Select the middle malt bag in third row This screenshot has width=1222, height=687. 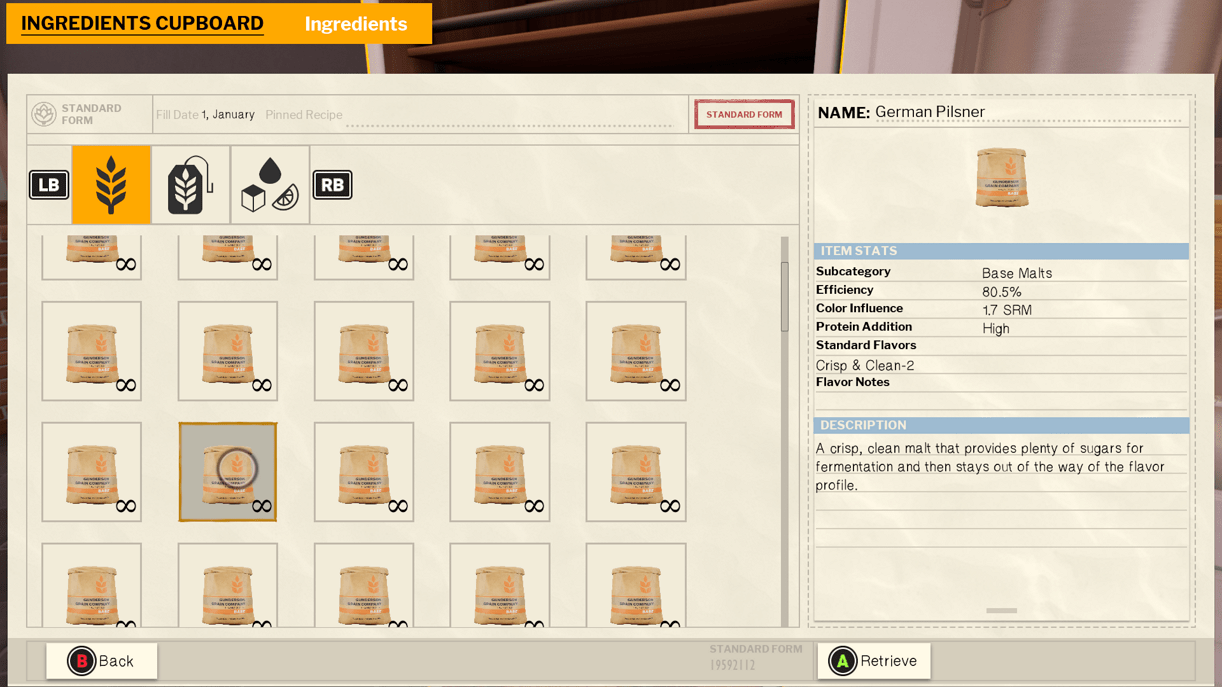(364, 472)
